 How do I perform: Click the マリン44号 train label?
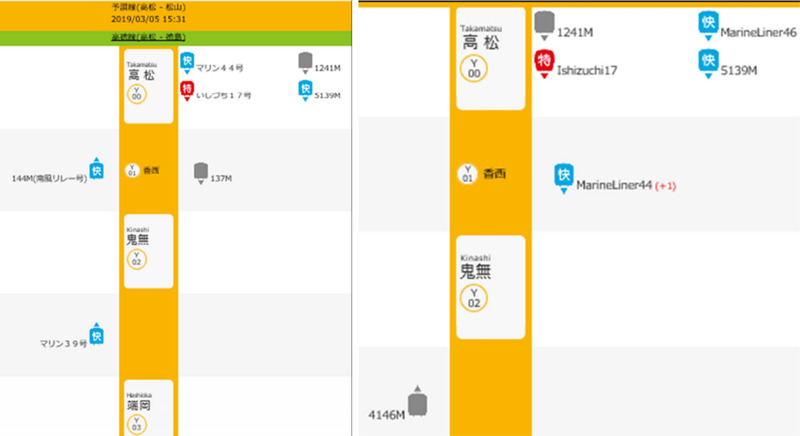coord(220,68)
